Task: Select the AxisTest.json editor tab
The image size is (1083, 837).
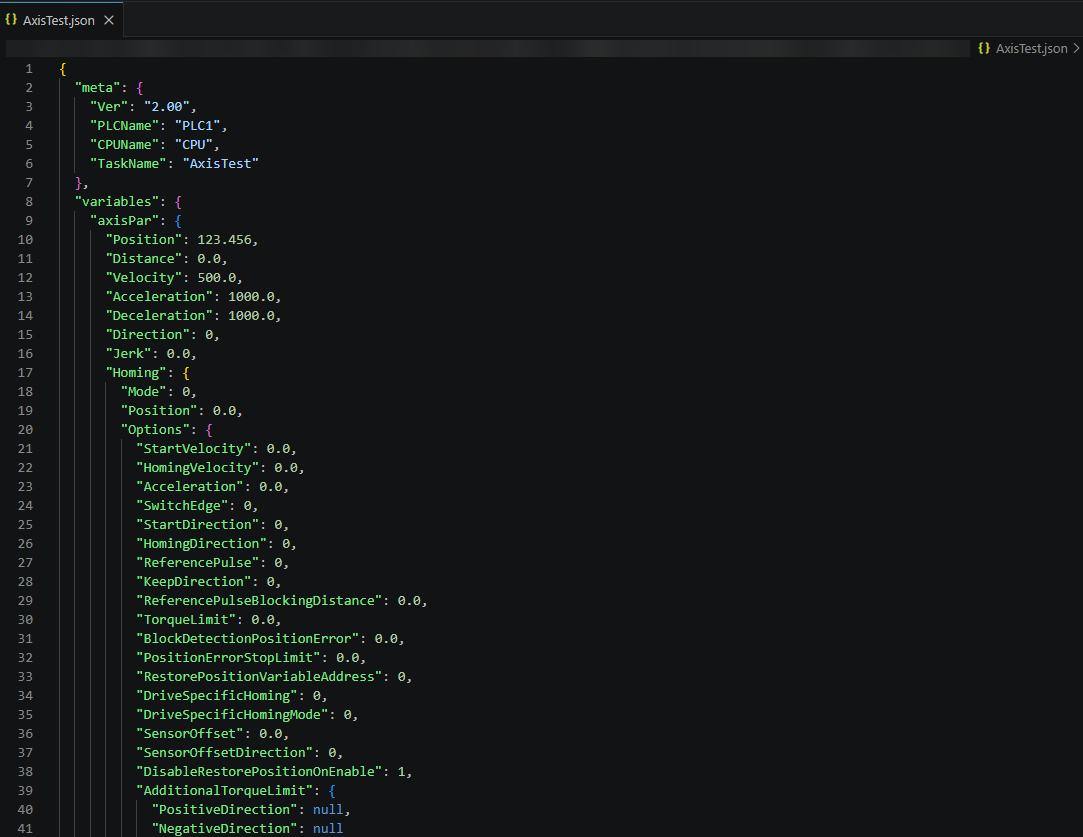Action: coord(61,20)
